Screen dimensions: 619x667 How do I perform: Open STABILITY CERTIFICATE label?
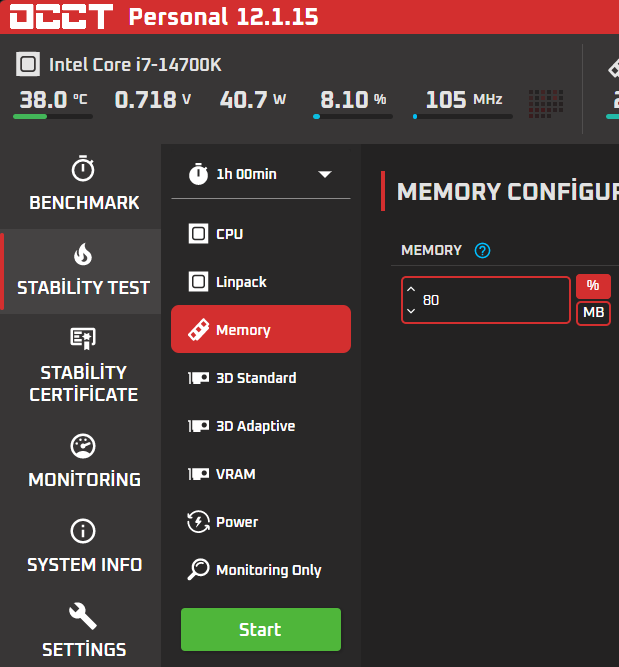(x=83, y=384)
